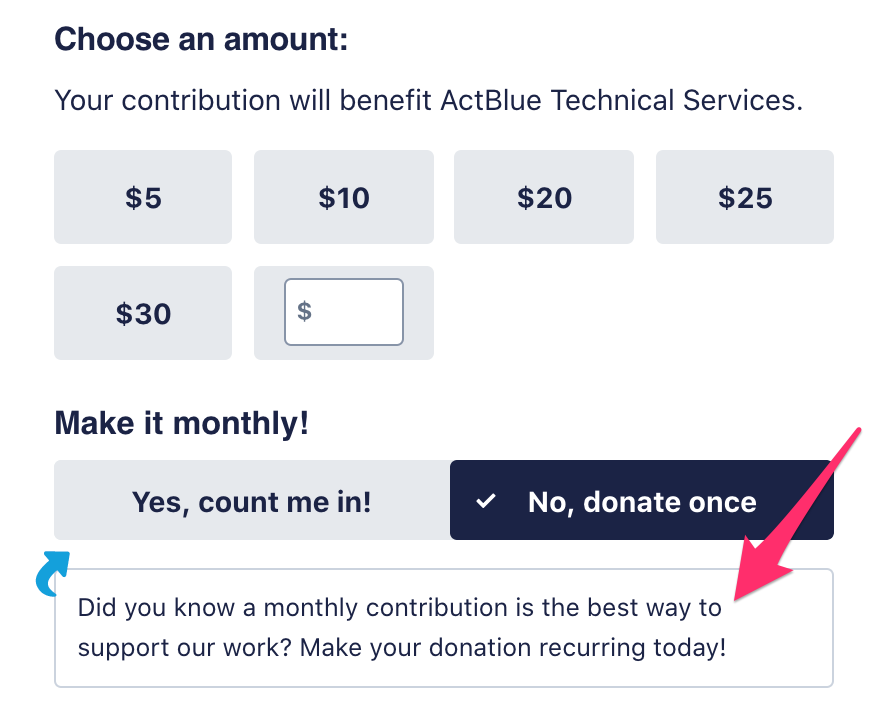Click the 'Make it monthly!' heading
The image size is (878, 720).
click(181, 422)
